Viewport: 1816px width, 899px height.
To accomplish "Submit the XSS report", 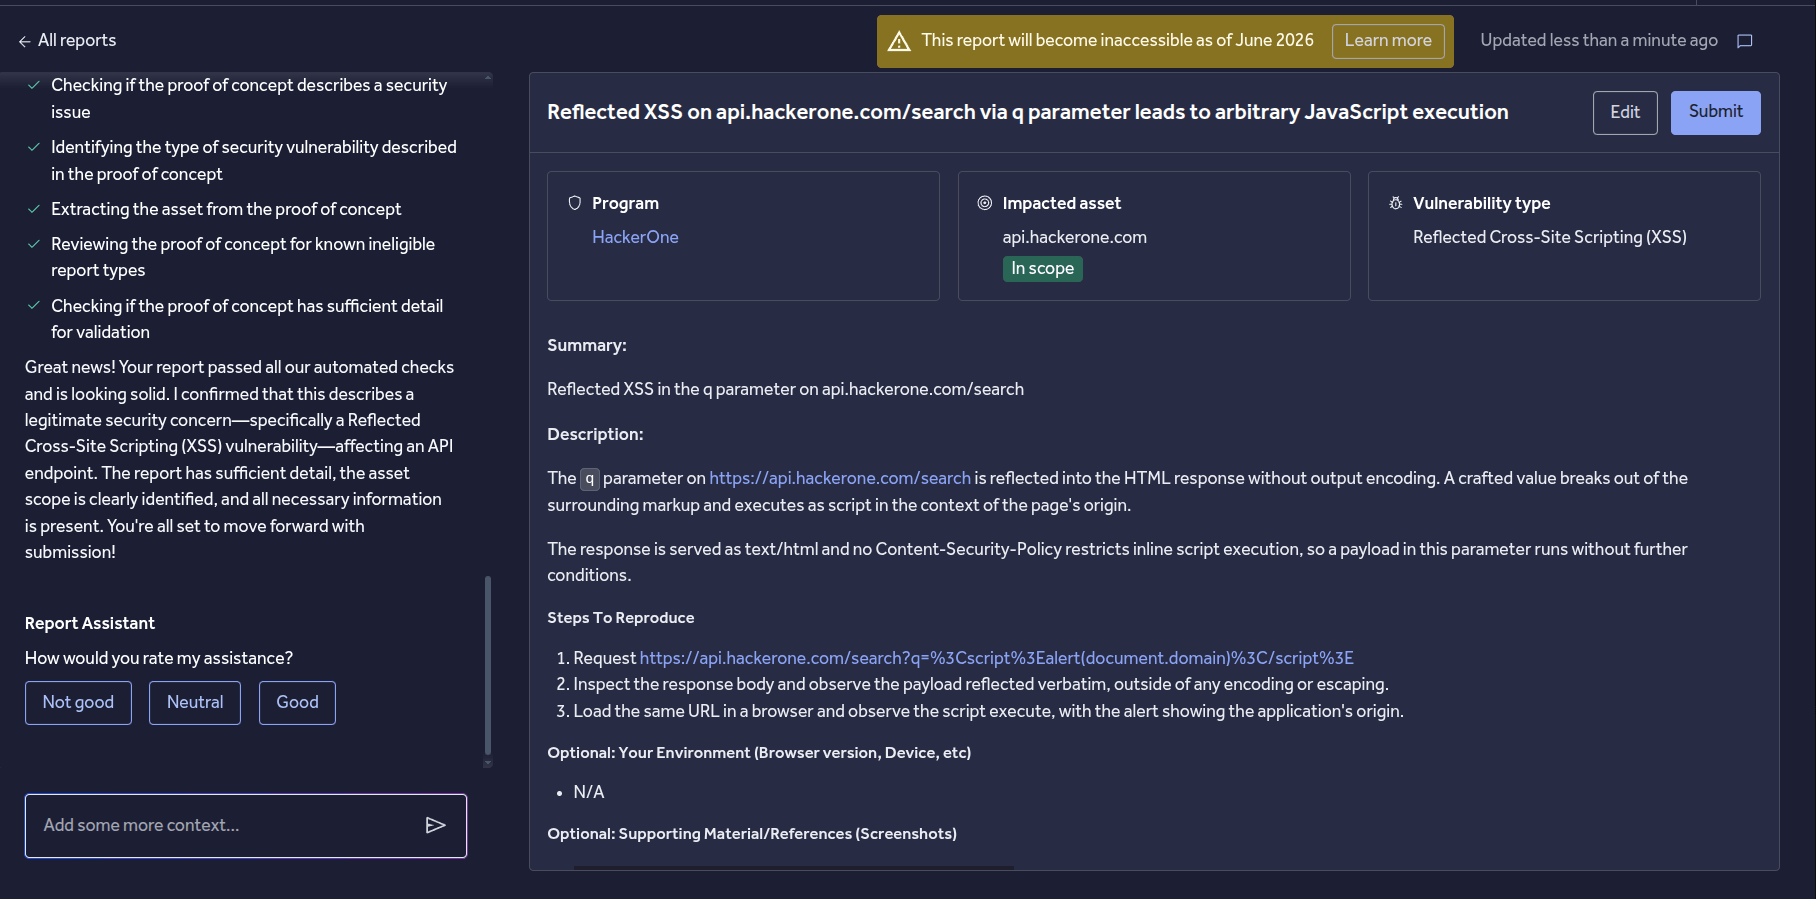I will click(x=1716, y=112).
